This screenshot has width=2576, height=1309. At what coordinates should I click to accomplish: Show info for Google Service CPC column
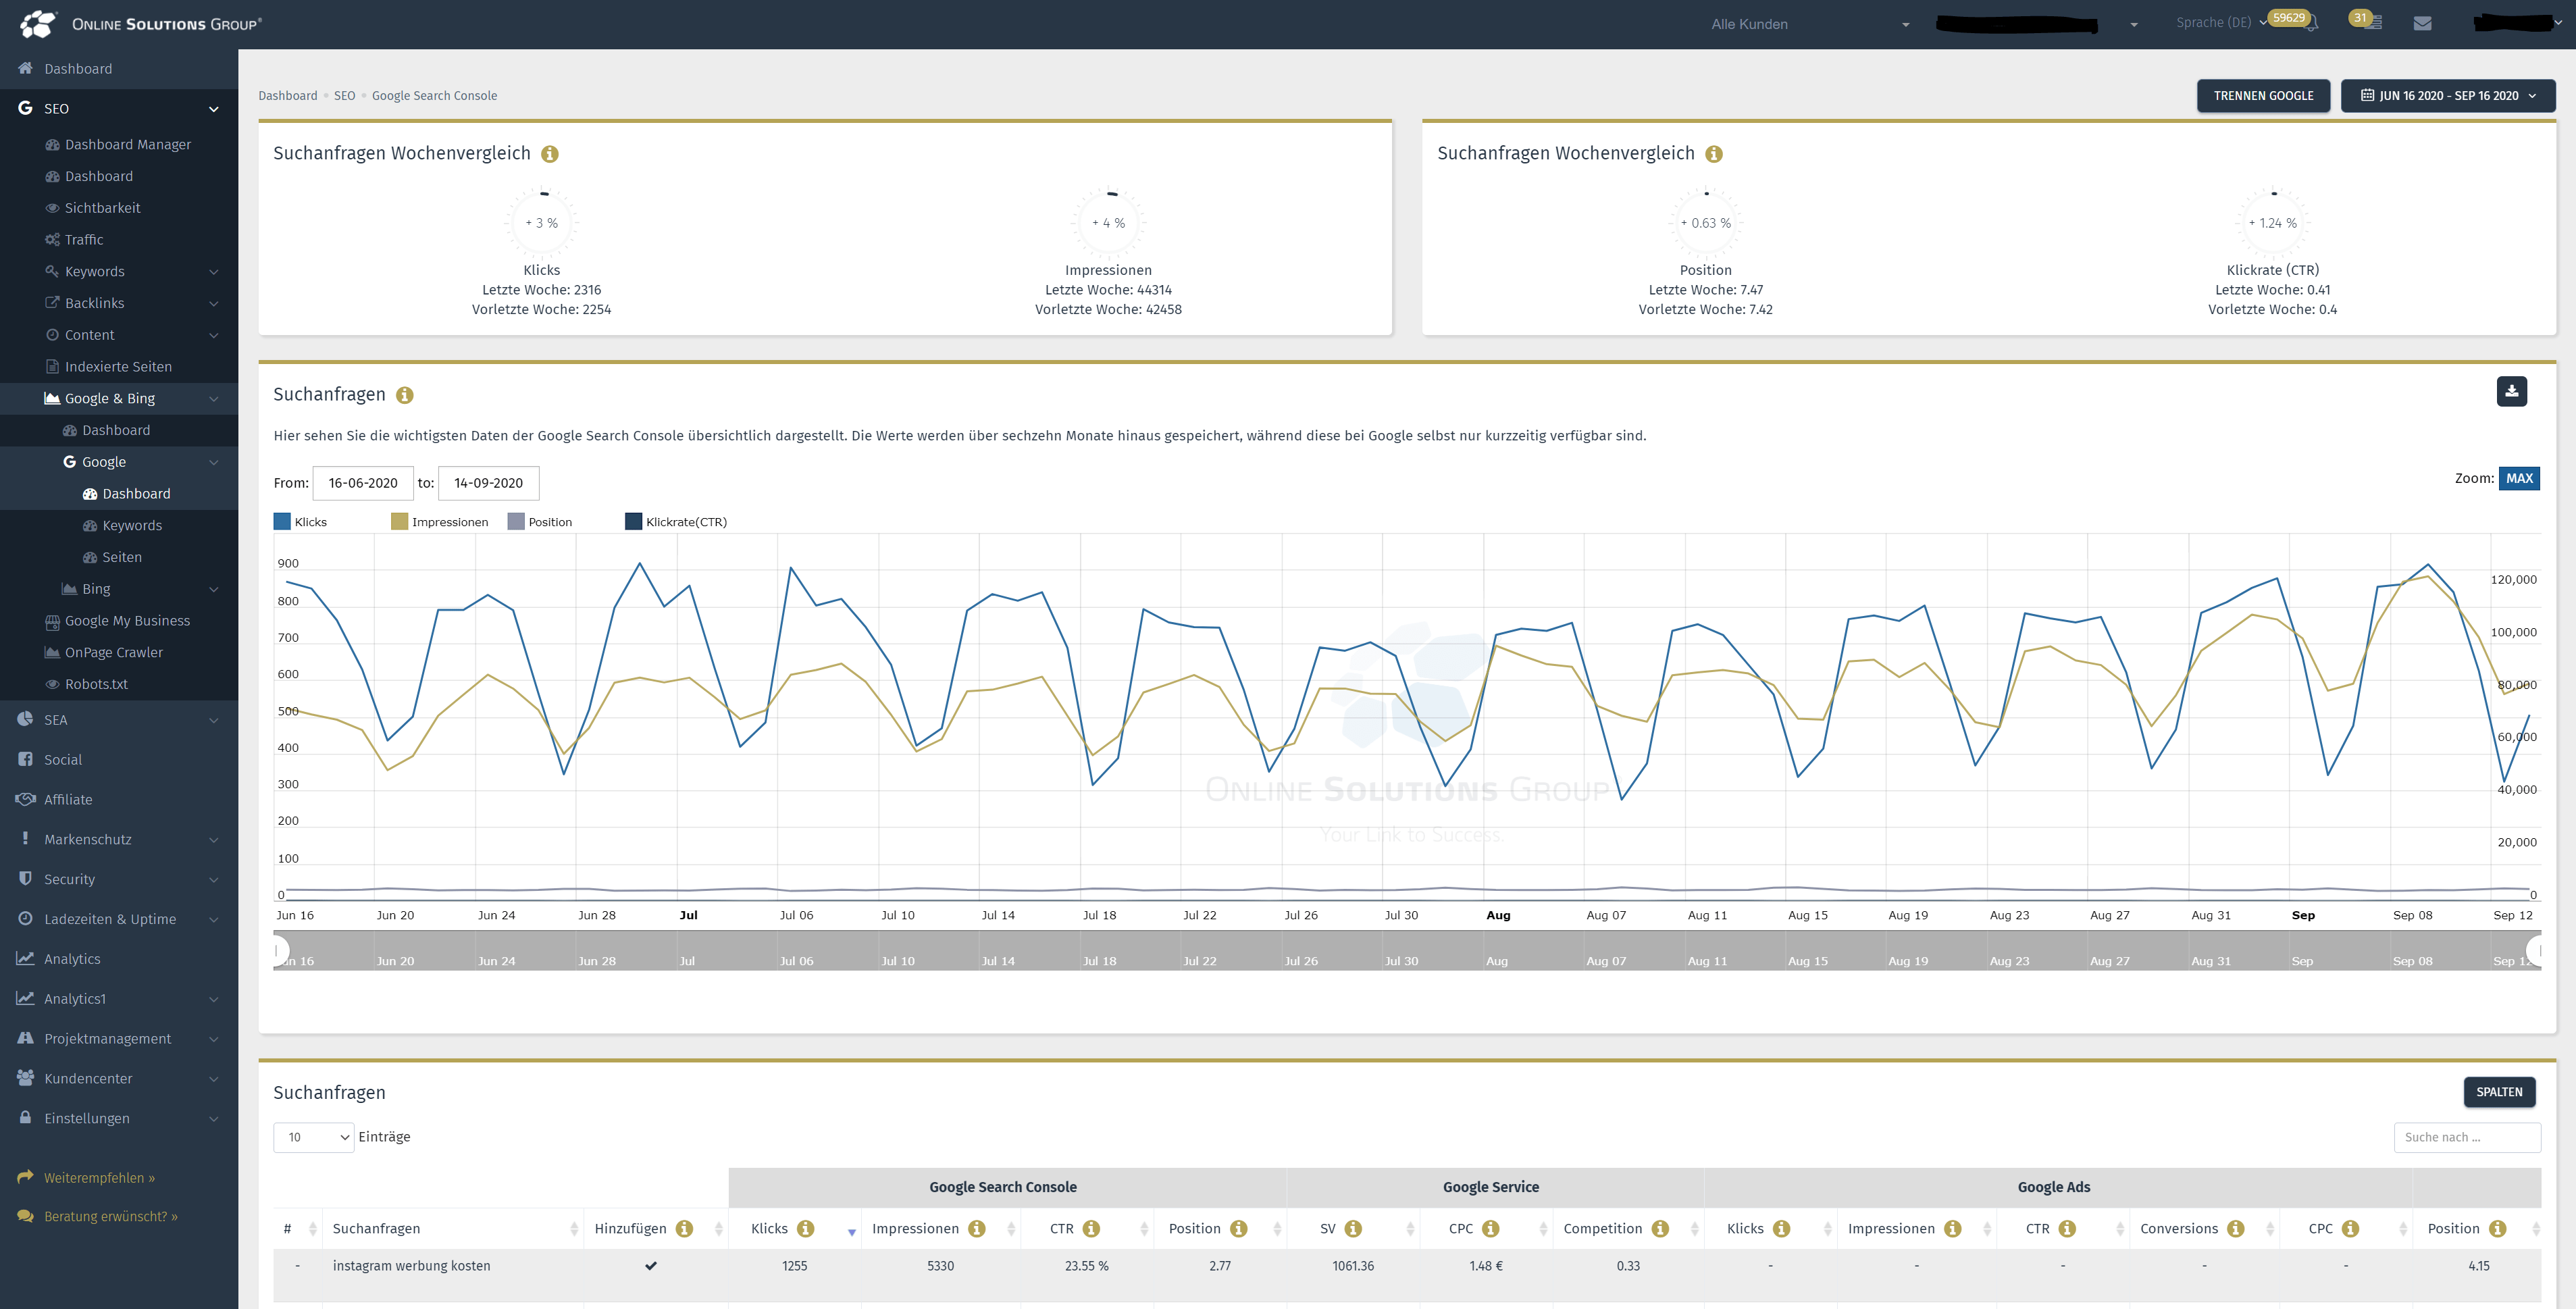coord(1491,1228)
